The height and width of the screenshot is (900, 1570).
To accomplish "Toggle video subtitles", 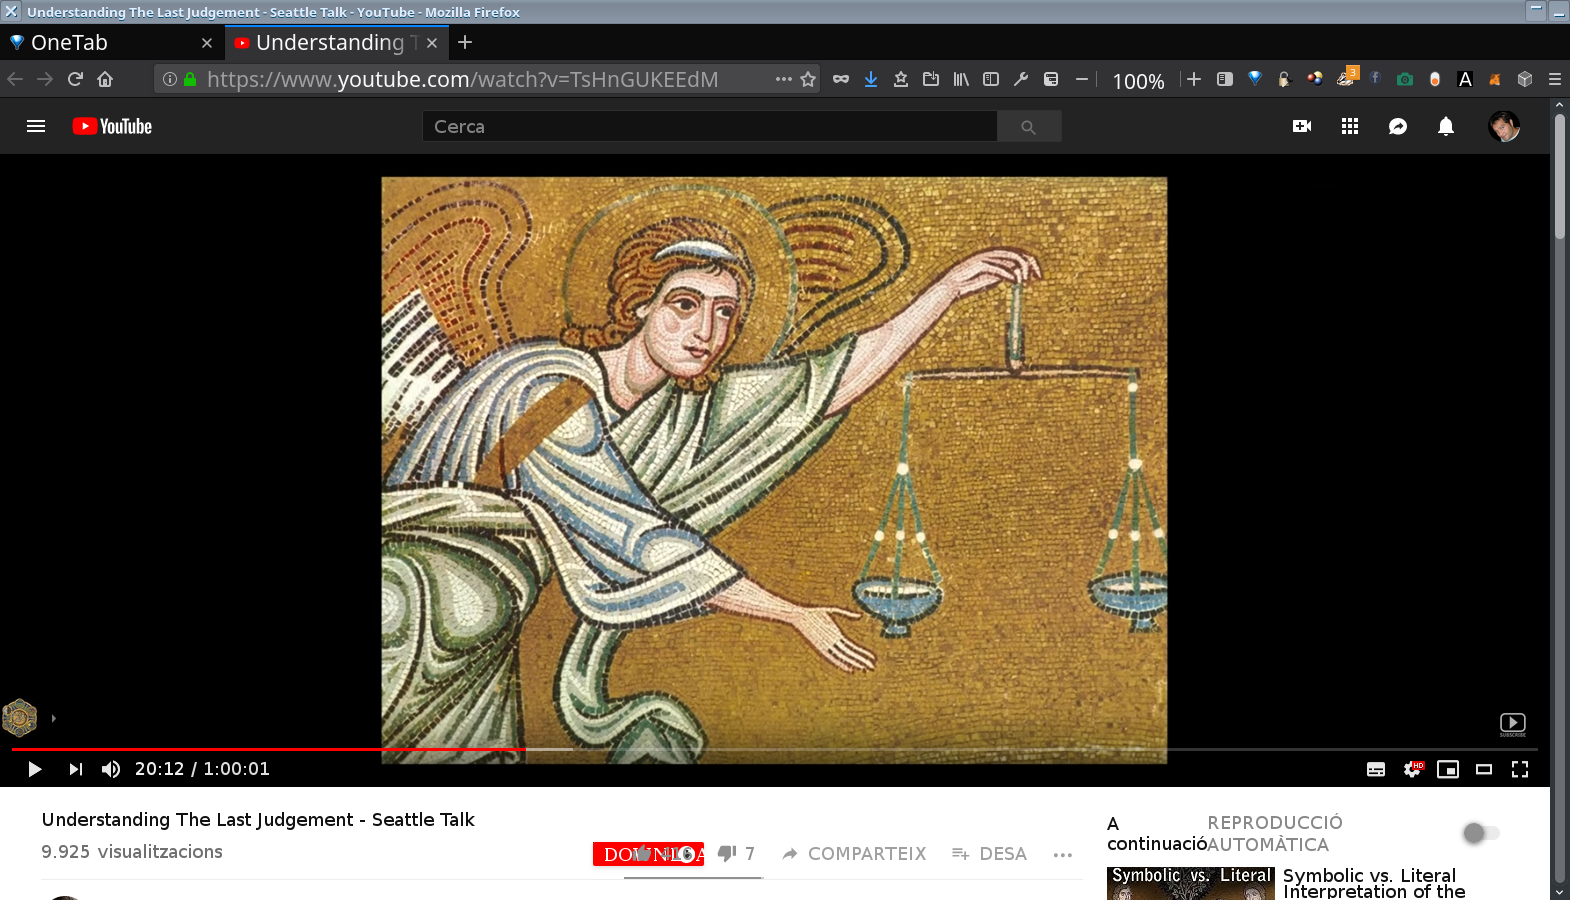I will [x=1376, y=769].
